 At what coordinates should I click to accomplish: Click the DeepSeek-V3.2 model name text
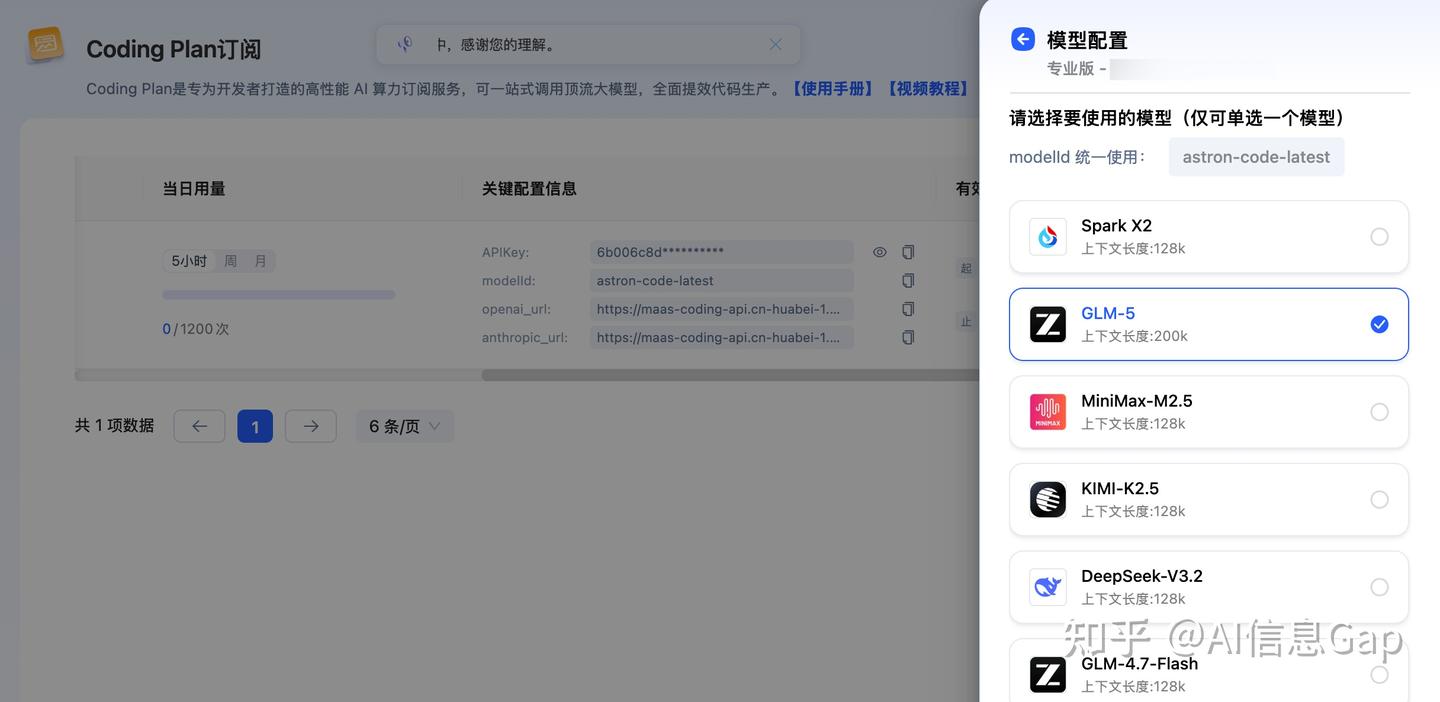point(1142,576)
